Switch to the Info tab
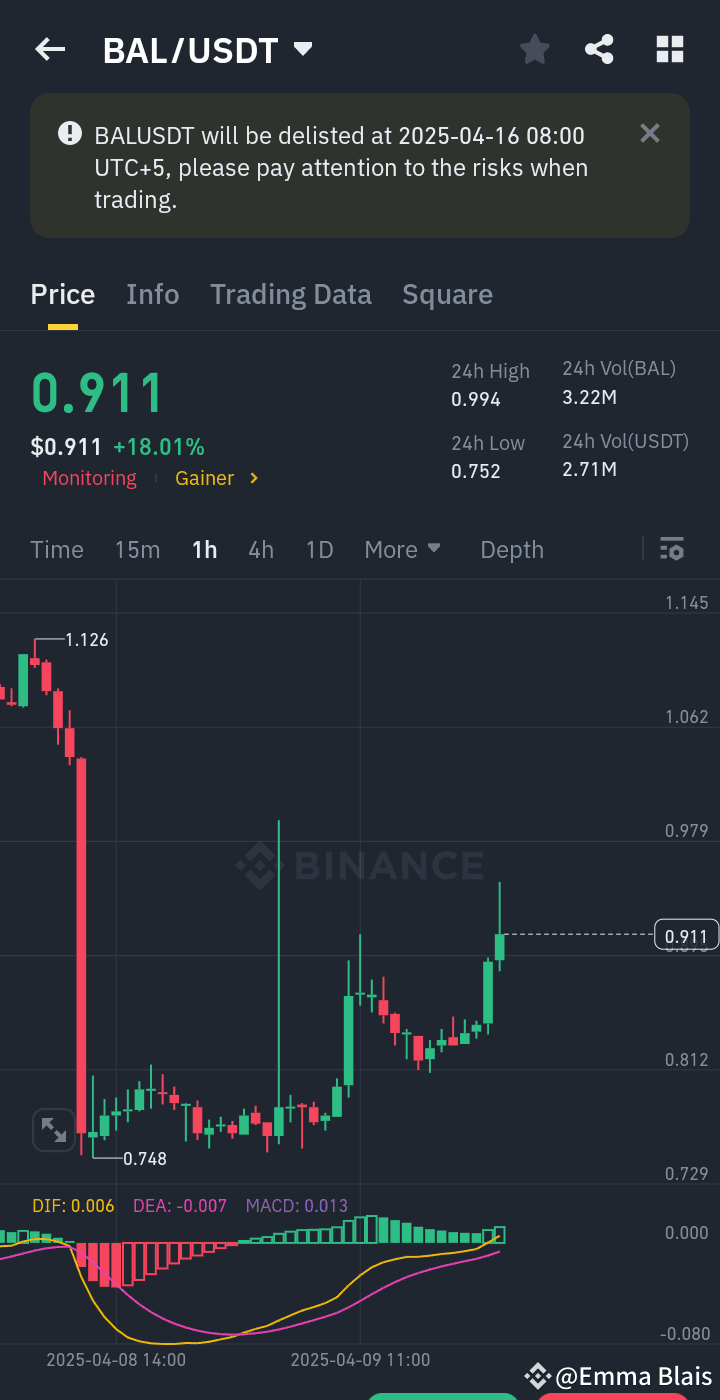The width and height of the screenshot is (720, 1400). 152,294
